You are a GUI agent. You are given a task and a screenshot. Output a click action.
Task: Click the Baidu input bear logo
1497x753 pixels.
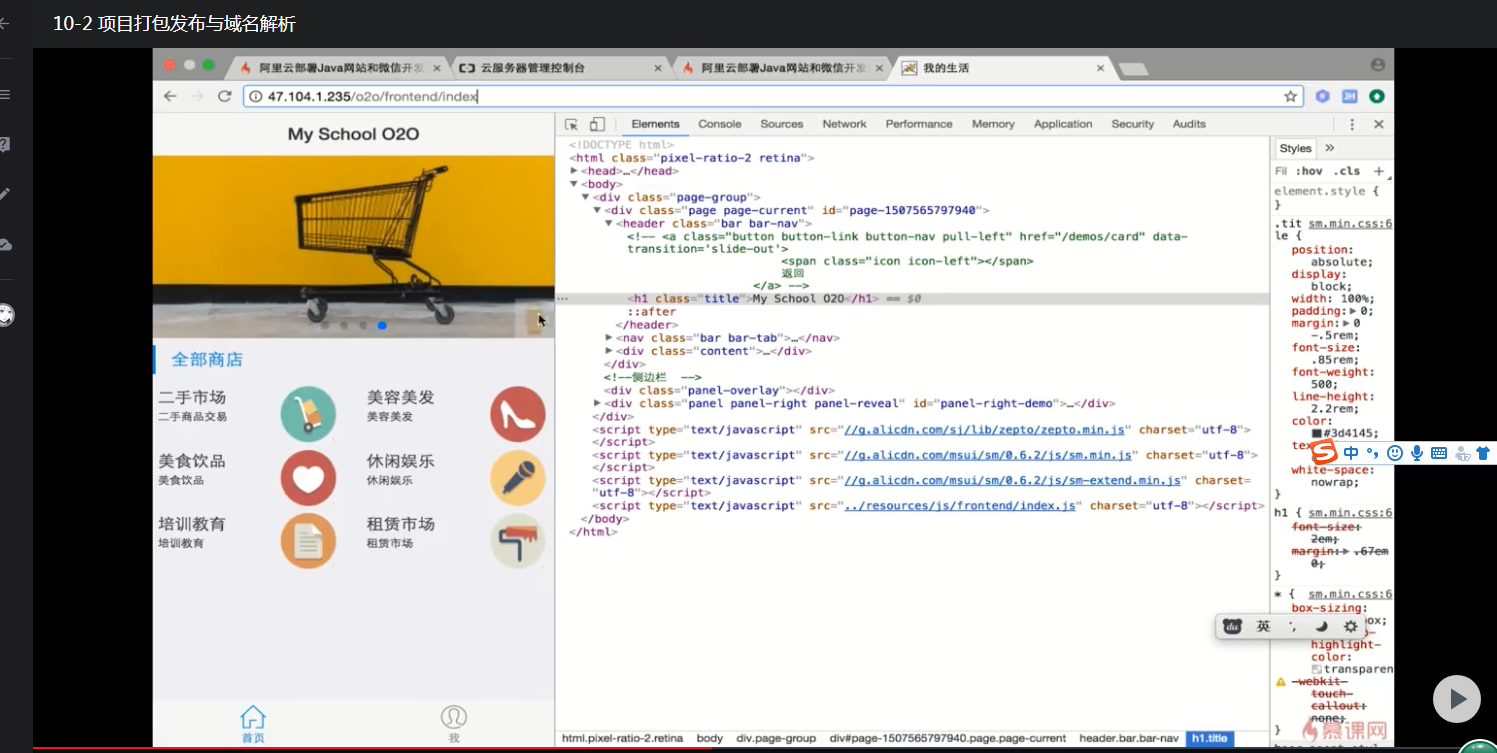1233,627
